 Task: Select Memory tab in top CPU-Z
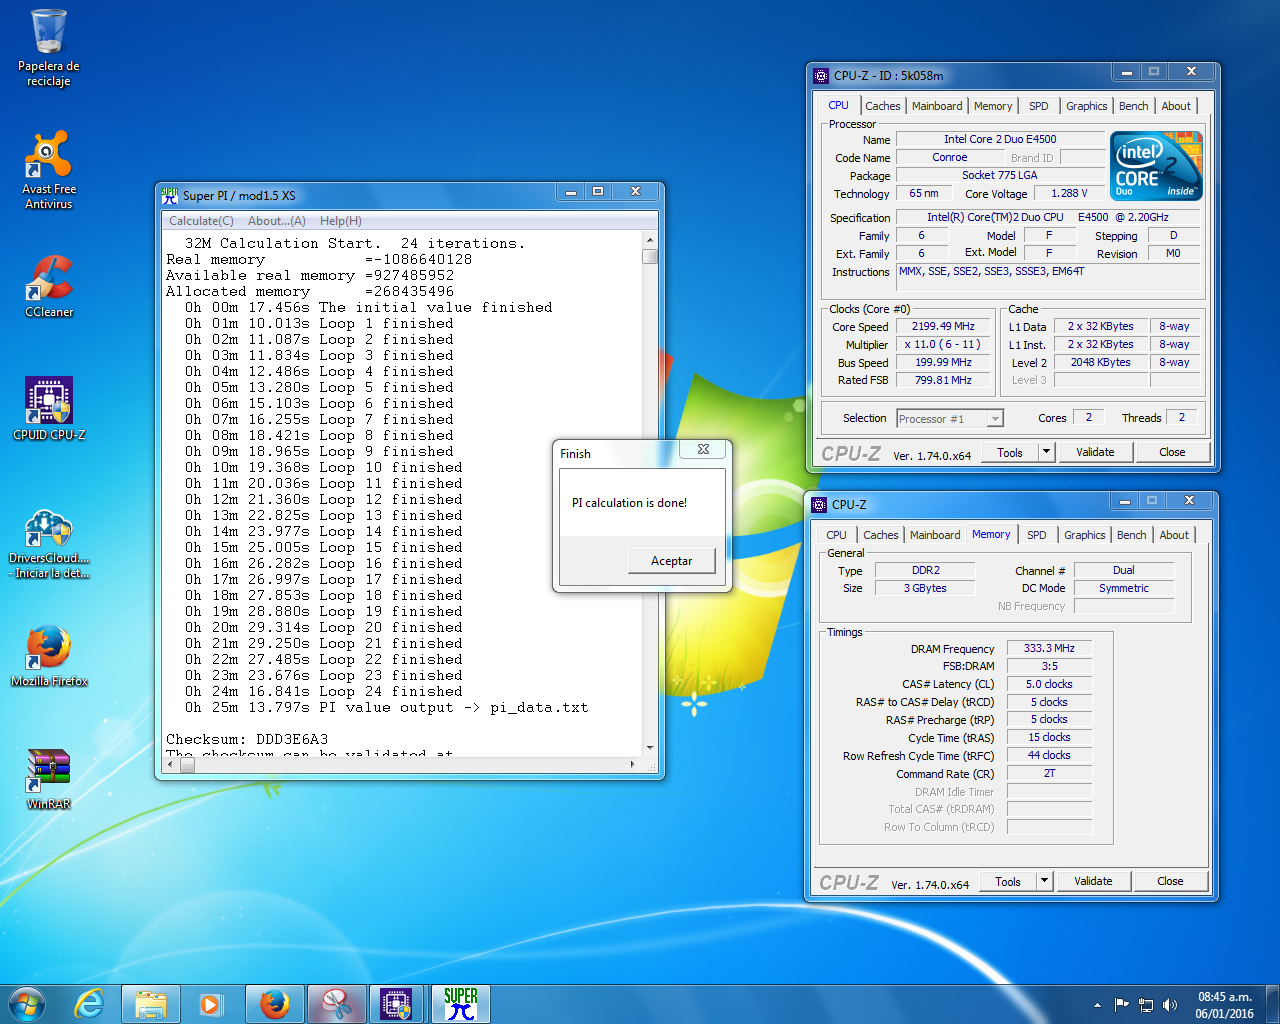[x=993, y=106]
